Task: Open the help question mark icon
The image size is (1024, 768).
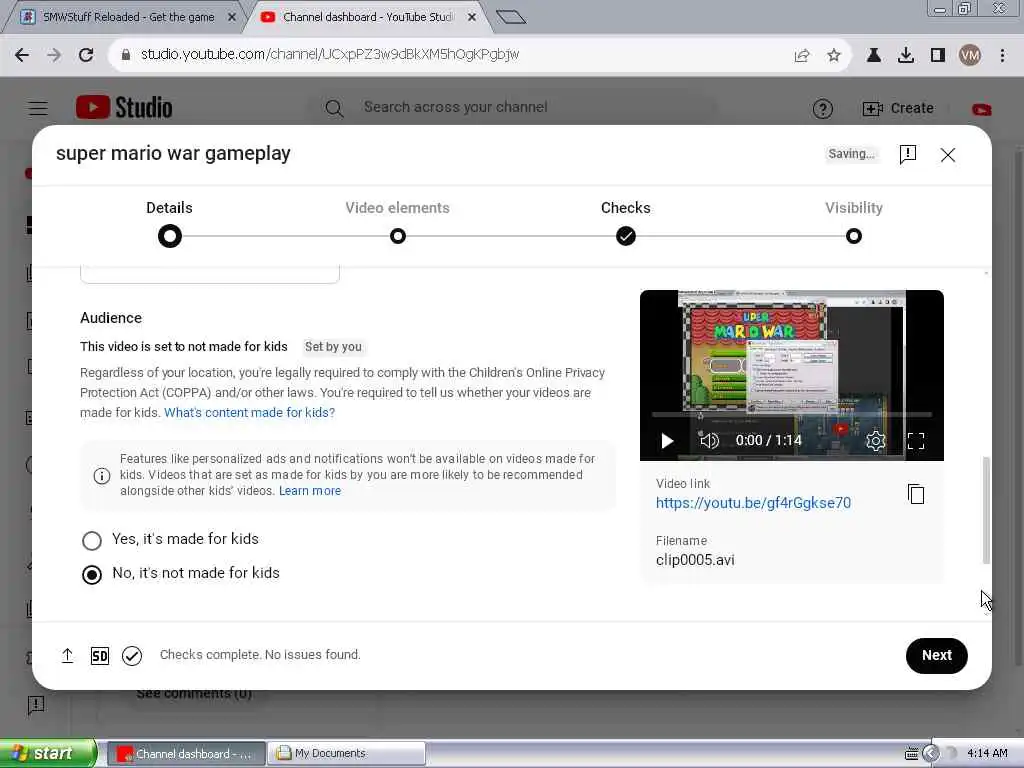Action: (822, 108)
